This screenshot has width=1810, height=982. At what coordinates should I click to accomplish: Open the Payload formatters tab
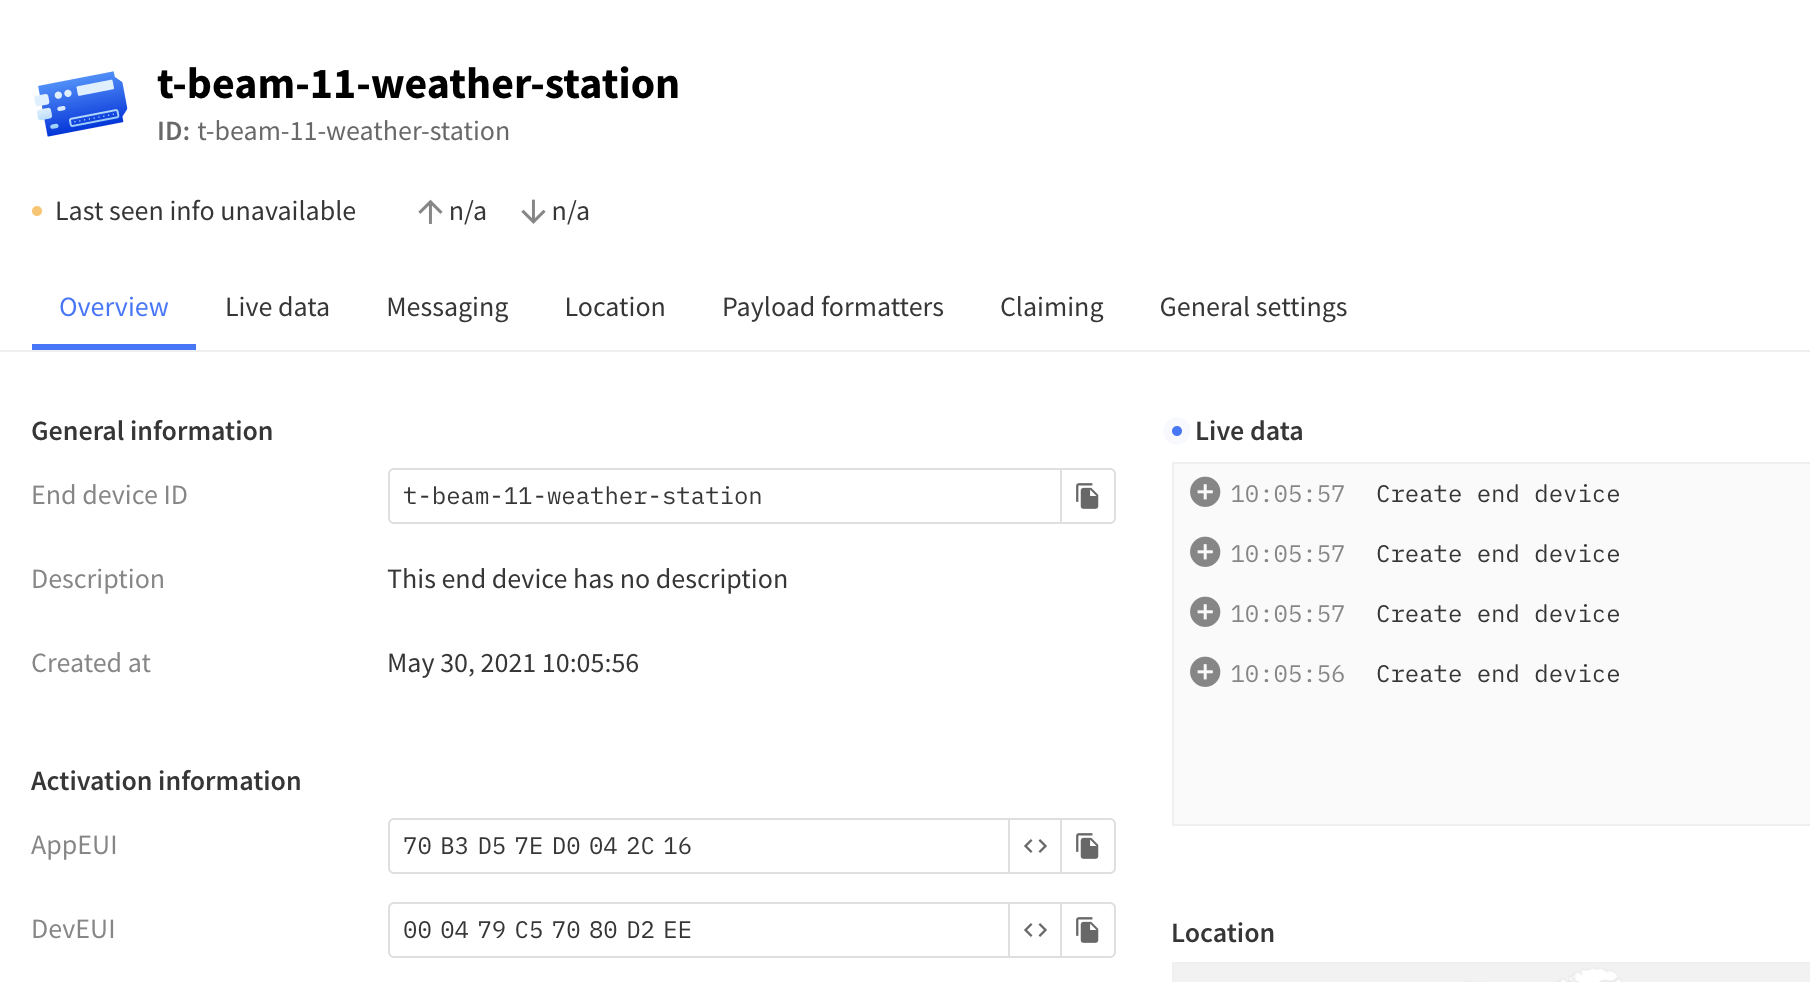pos(832,308)
